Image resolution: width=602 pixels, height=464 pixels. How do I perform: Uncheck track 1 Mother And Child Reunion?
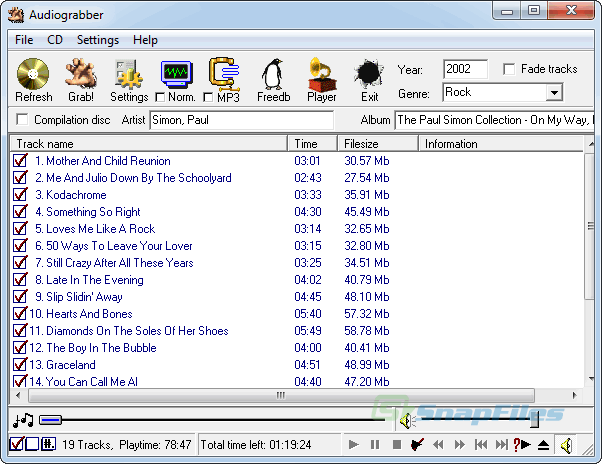click(20, 160)
